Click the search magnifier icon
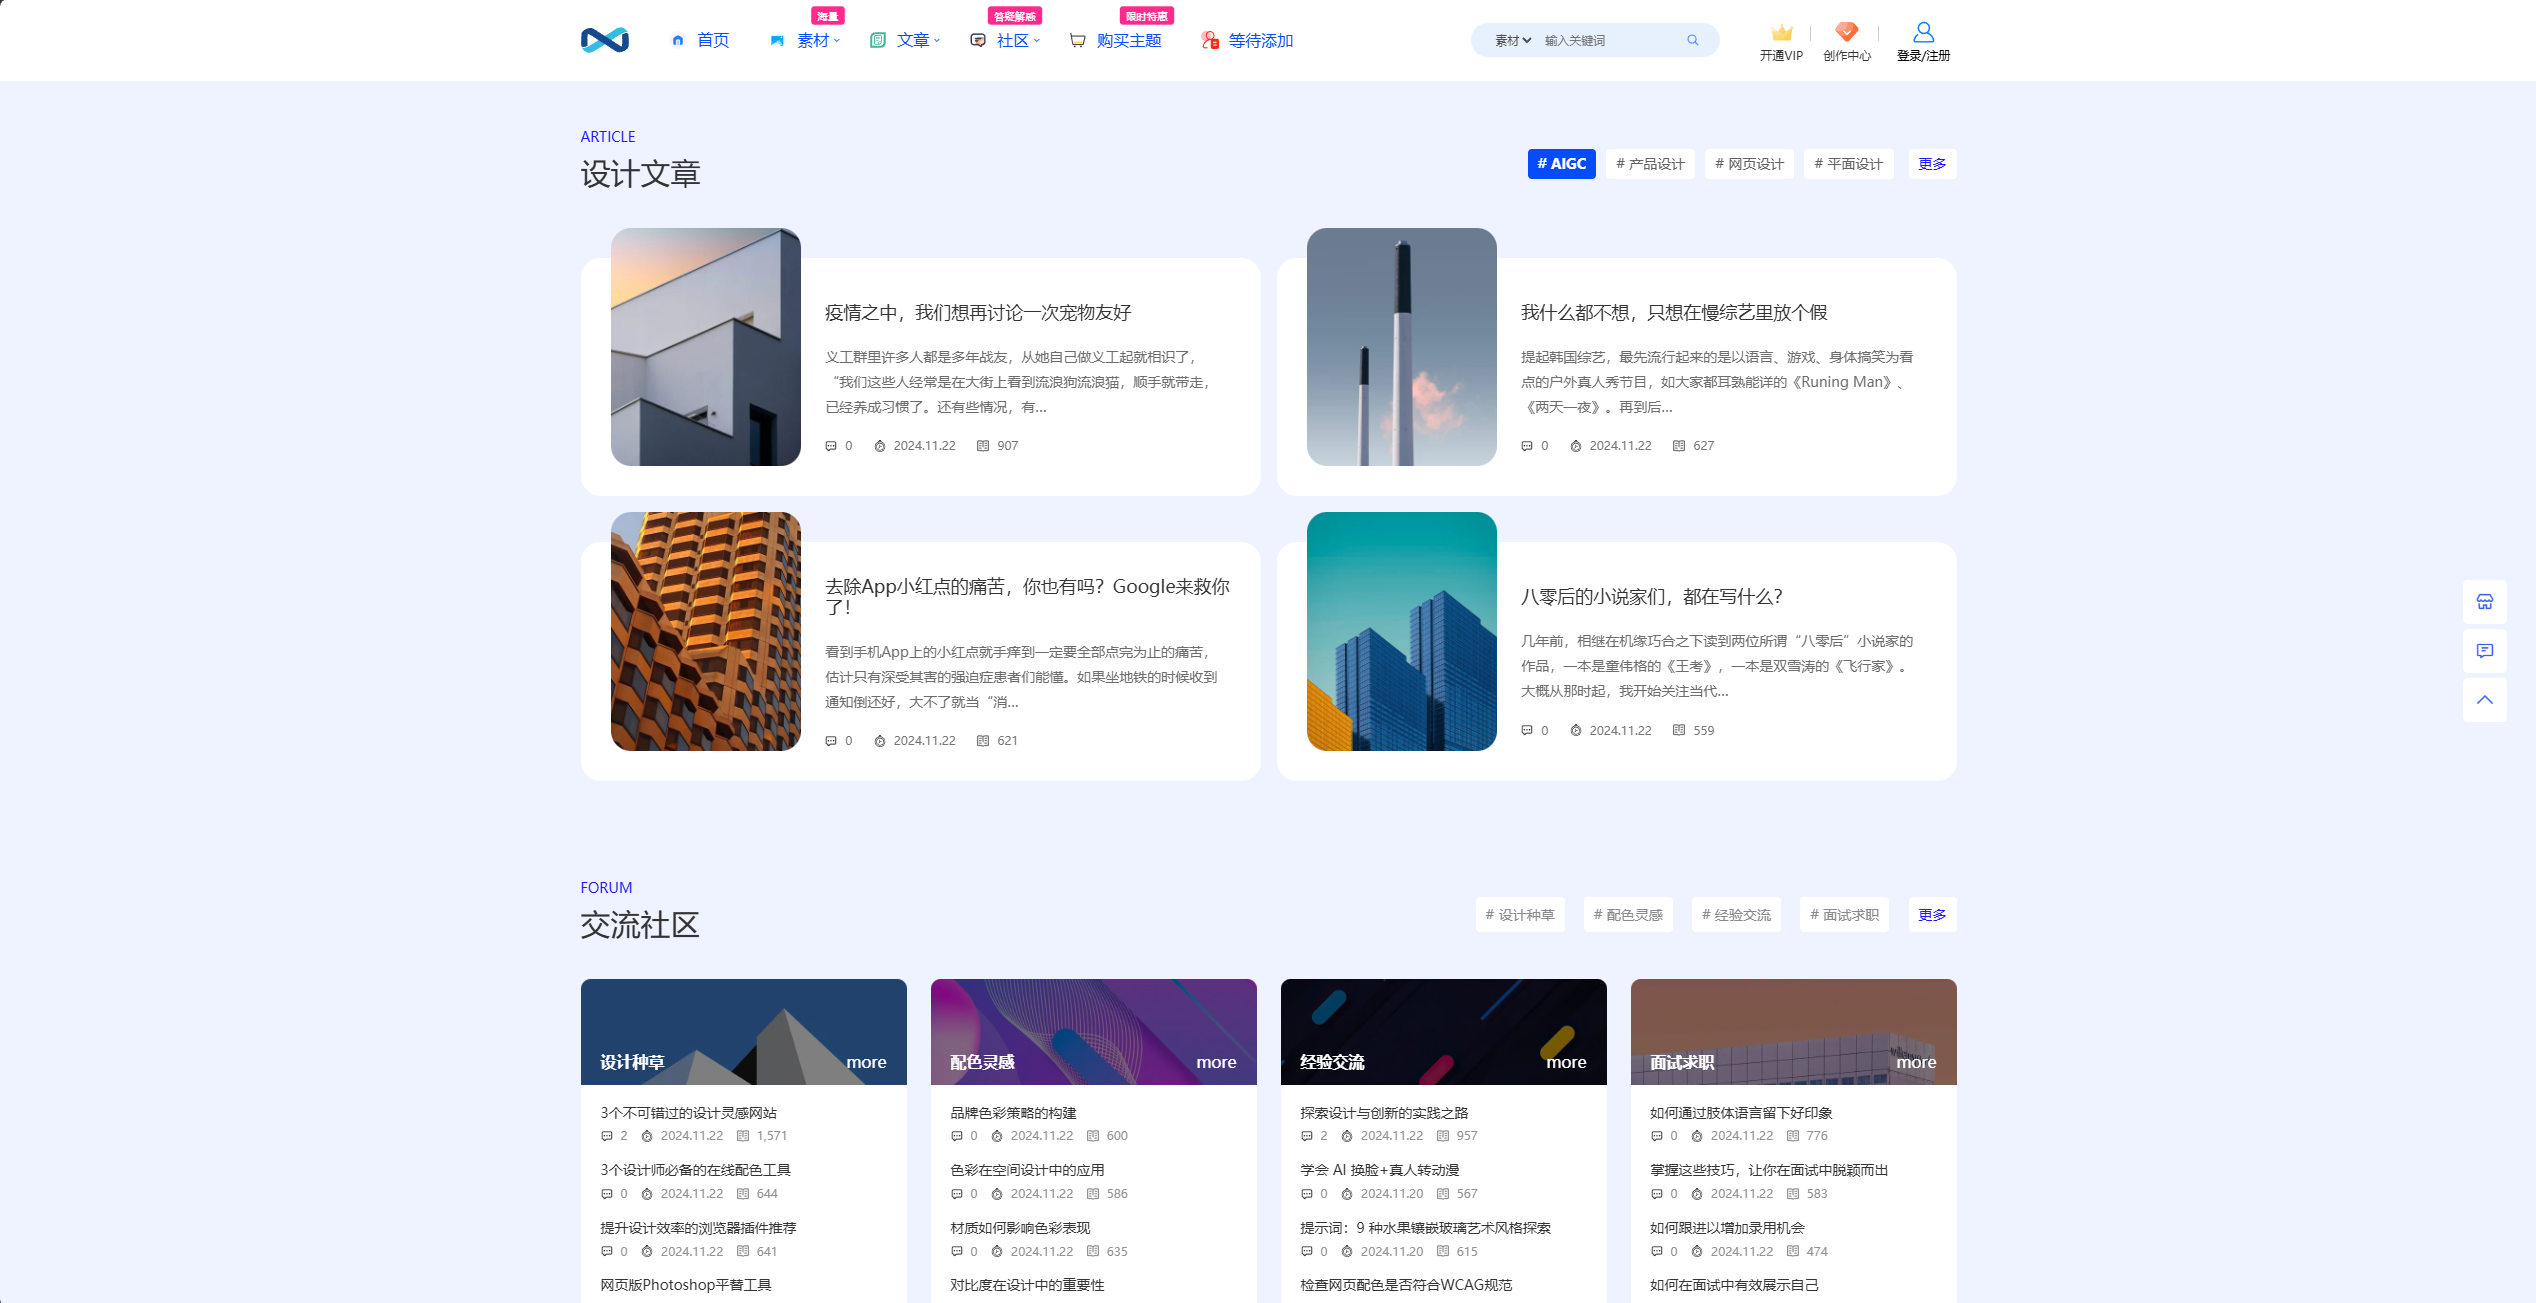Image resolution: width=2536 pixels, height=1303 pixels. (1693, 40)
